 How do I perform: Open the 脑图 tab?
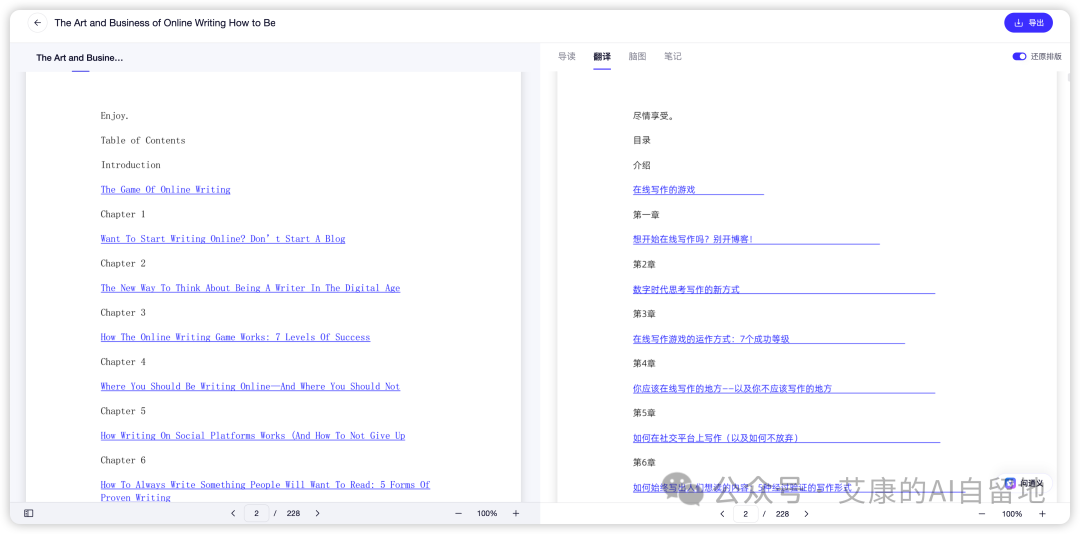click(637, 57)
